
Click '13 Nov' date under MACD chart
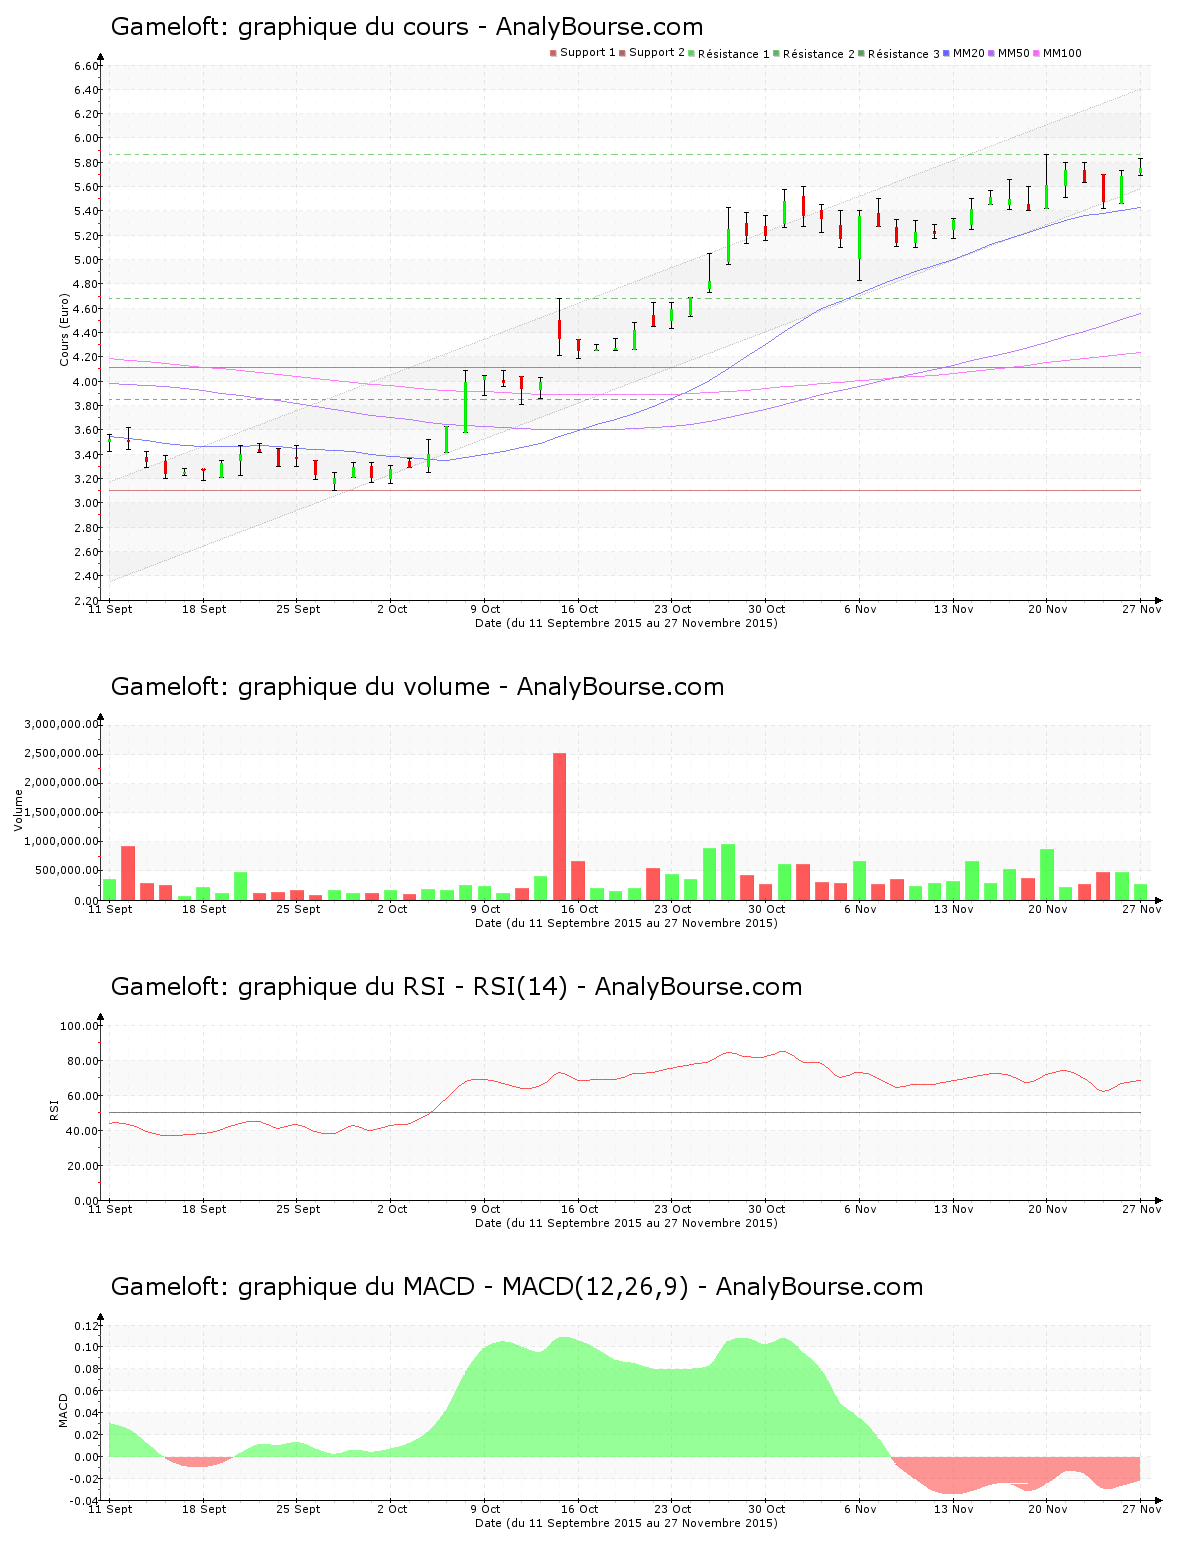pos(954,1509)
